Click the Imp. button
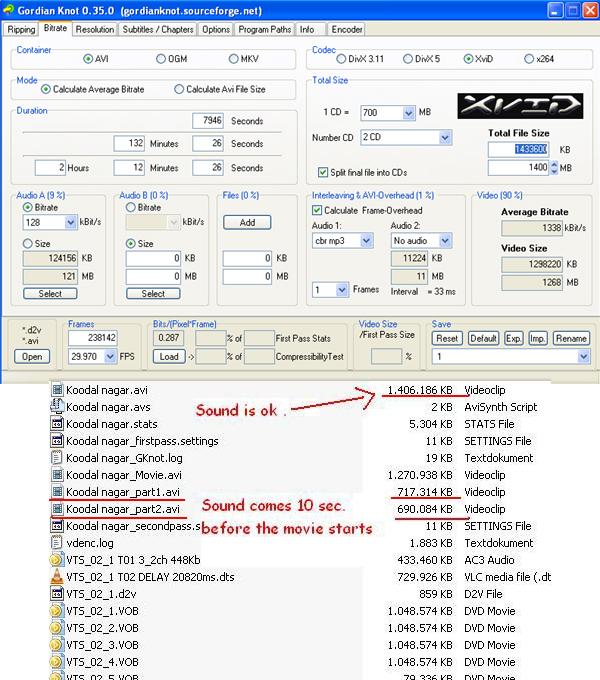Image resolution: width=600 pixels, height=680 pixels. 538,338
